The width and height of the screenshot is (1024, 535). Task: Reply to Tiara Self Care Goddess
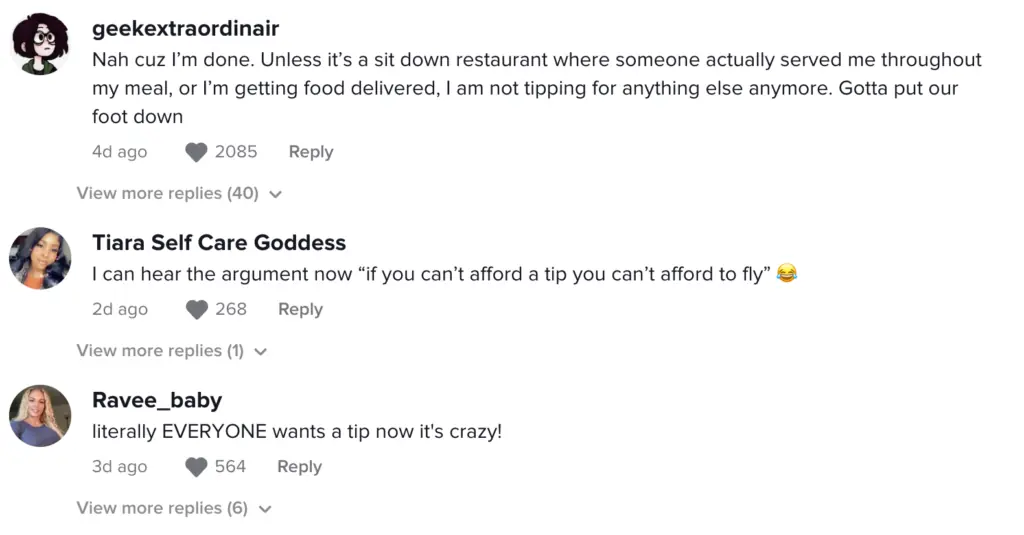pyautogui.click(x=300, y=309)
